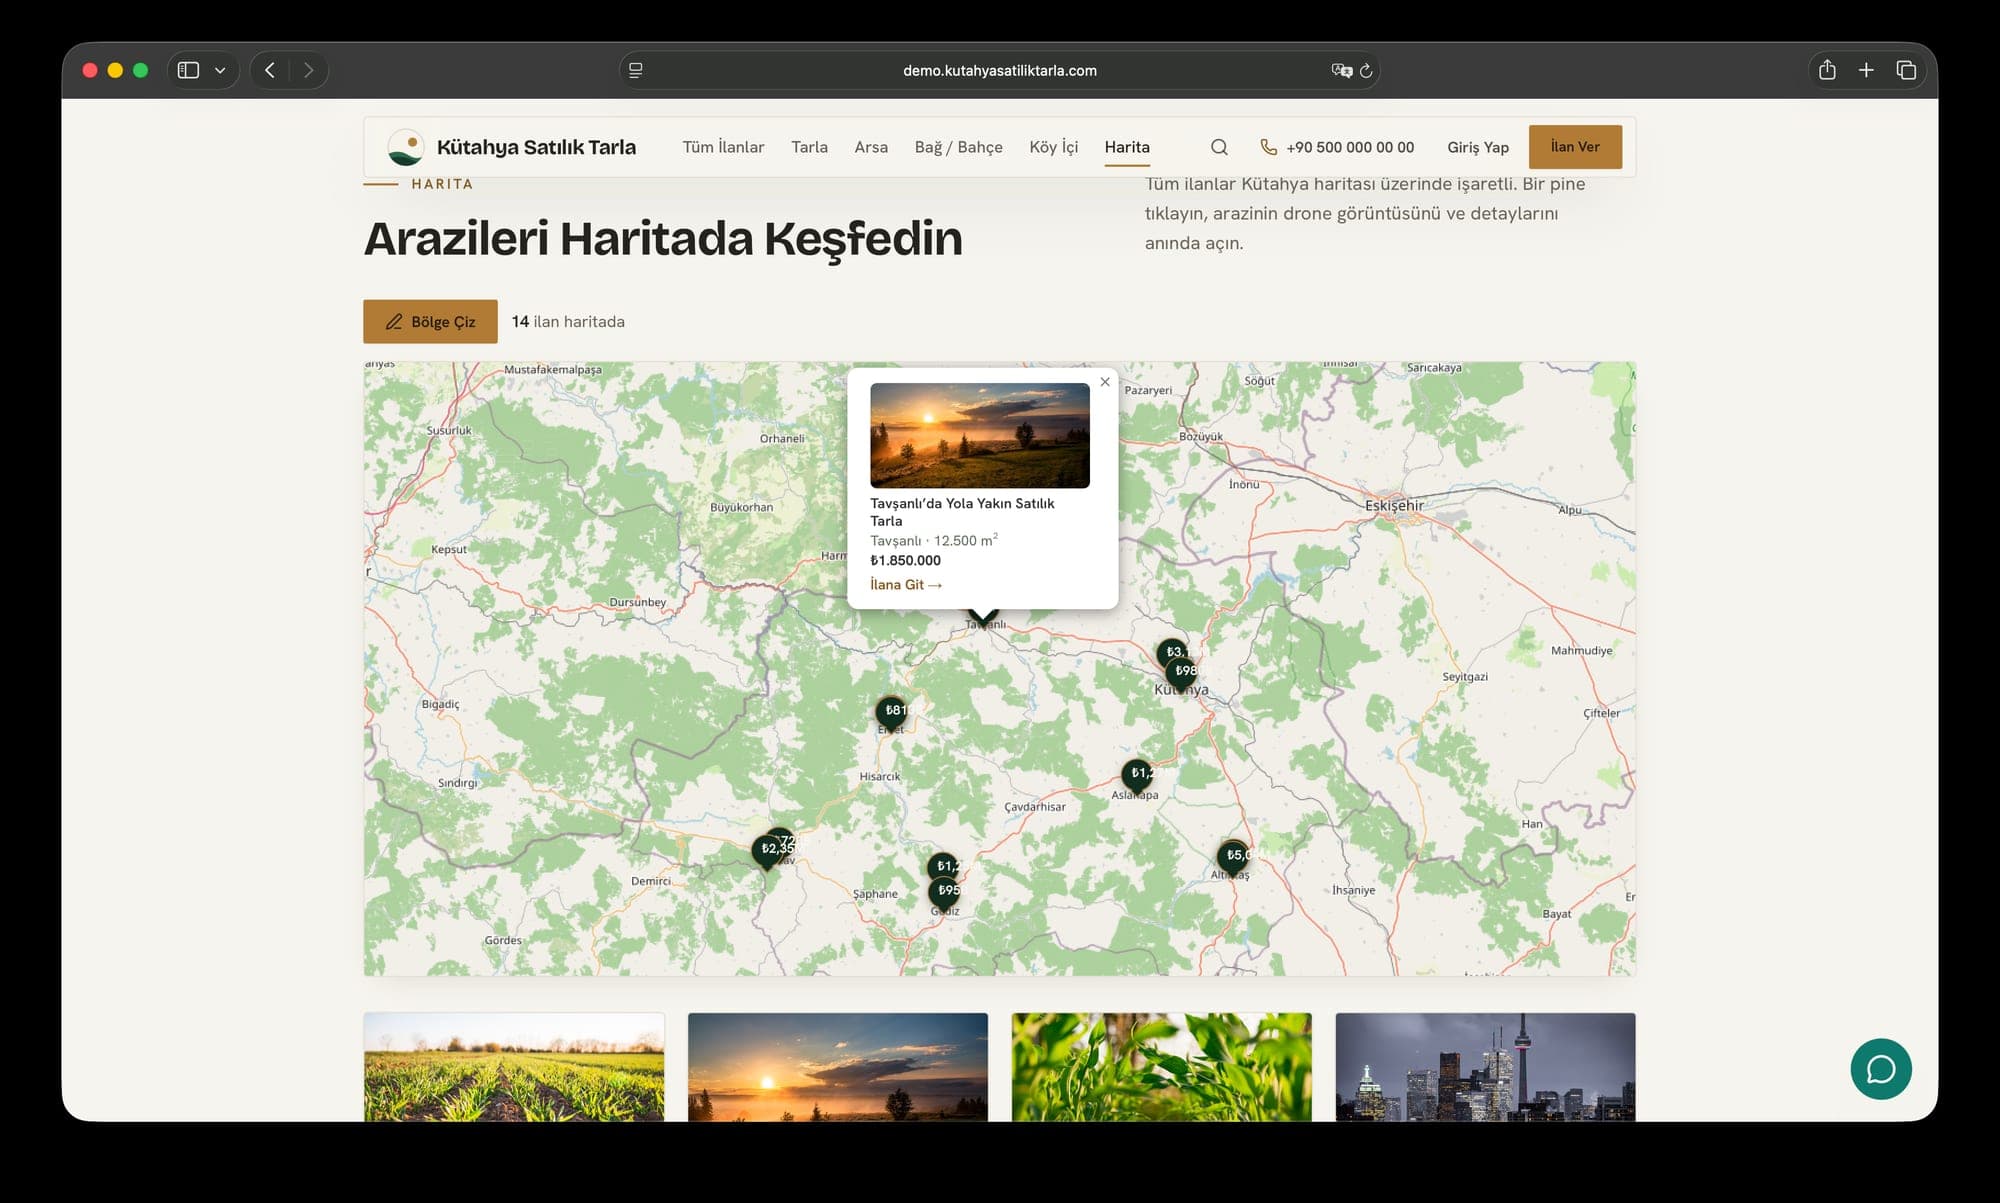Click the ₺1,2 map pin at Aslanapa

1137,775
